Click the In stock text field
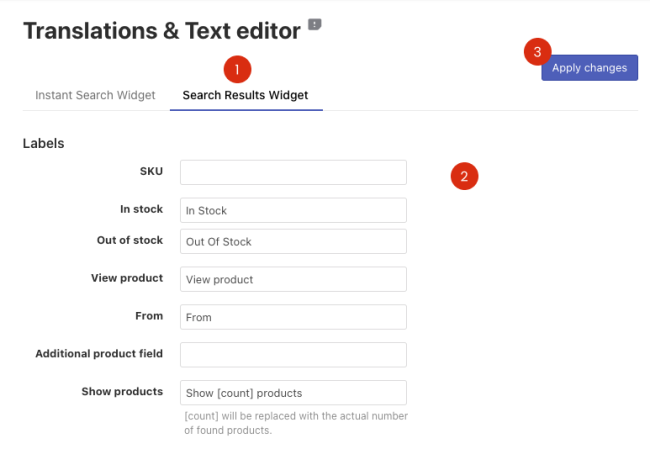 [293, 210]
